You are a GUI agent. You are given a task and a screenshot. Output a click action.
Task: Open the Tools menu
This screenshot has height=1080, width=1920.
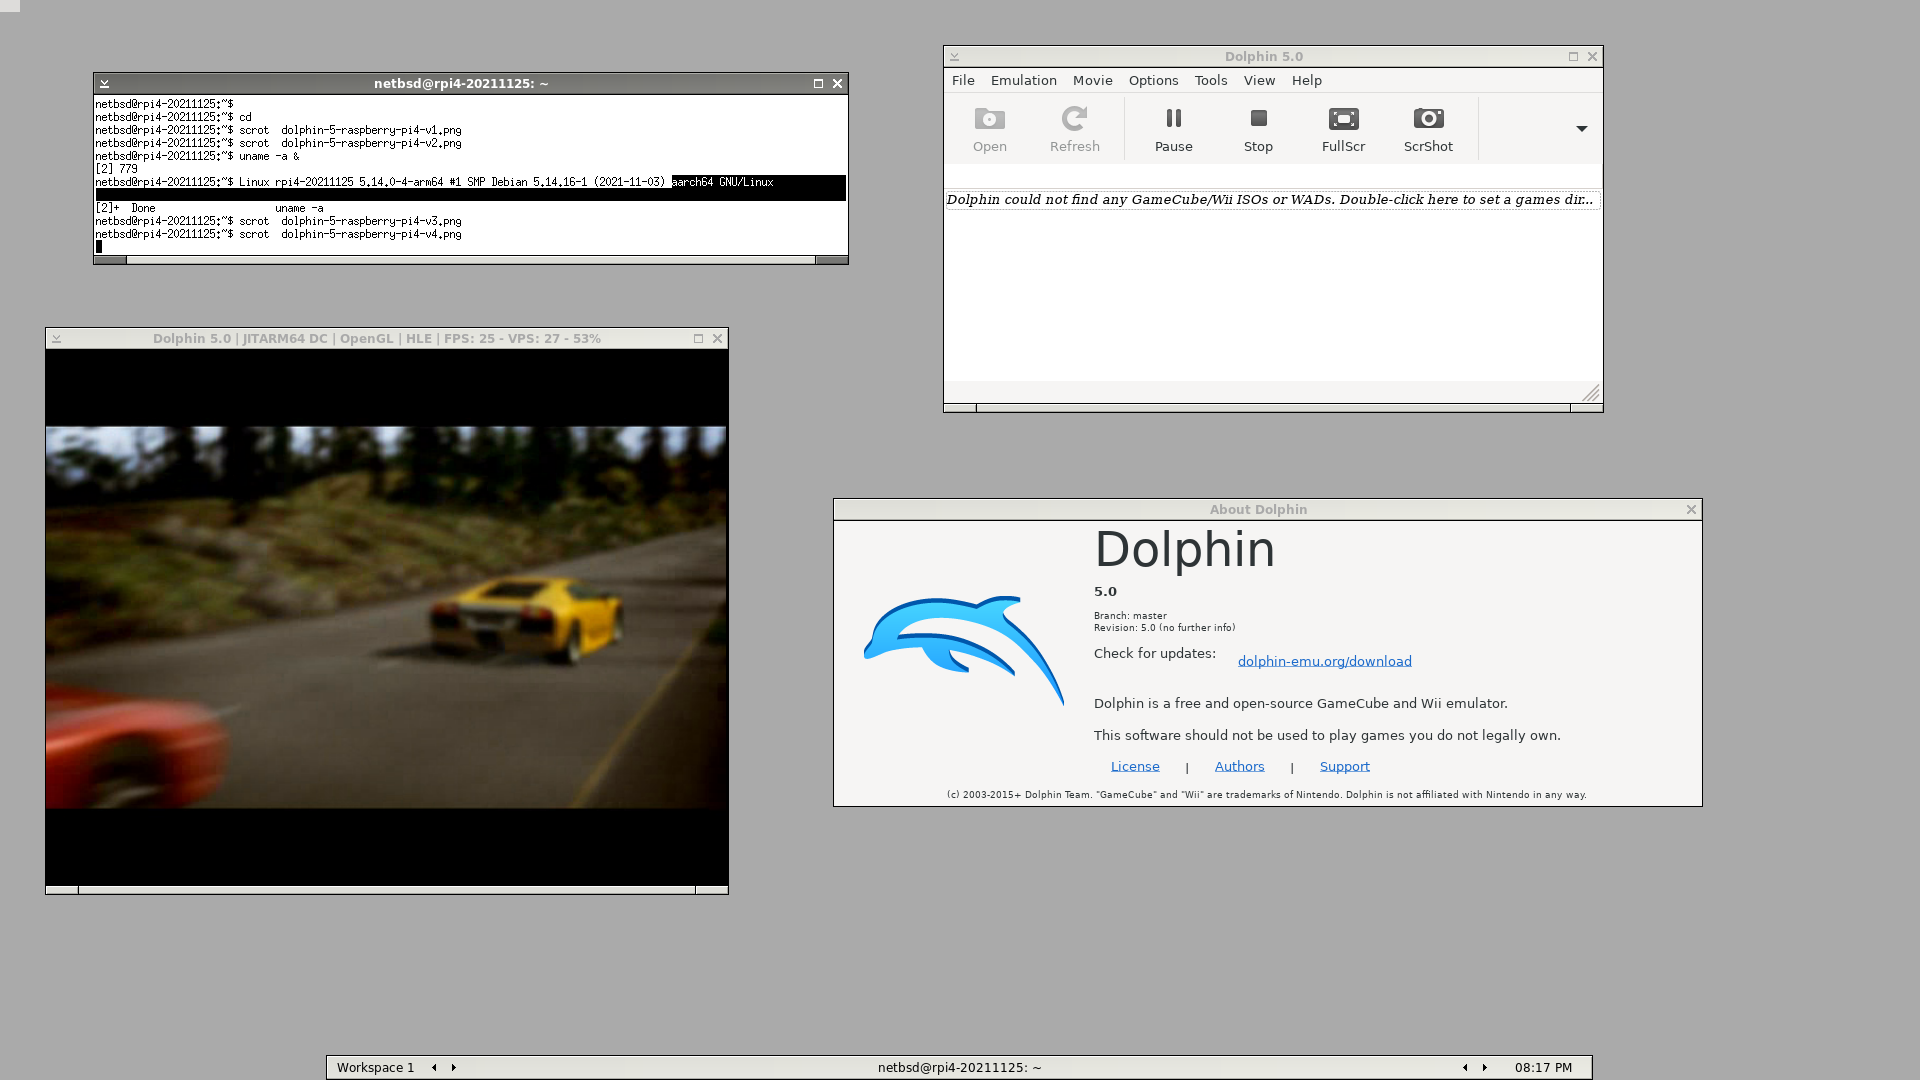click(x=1210, y=80)
